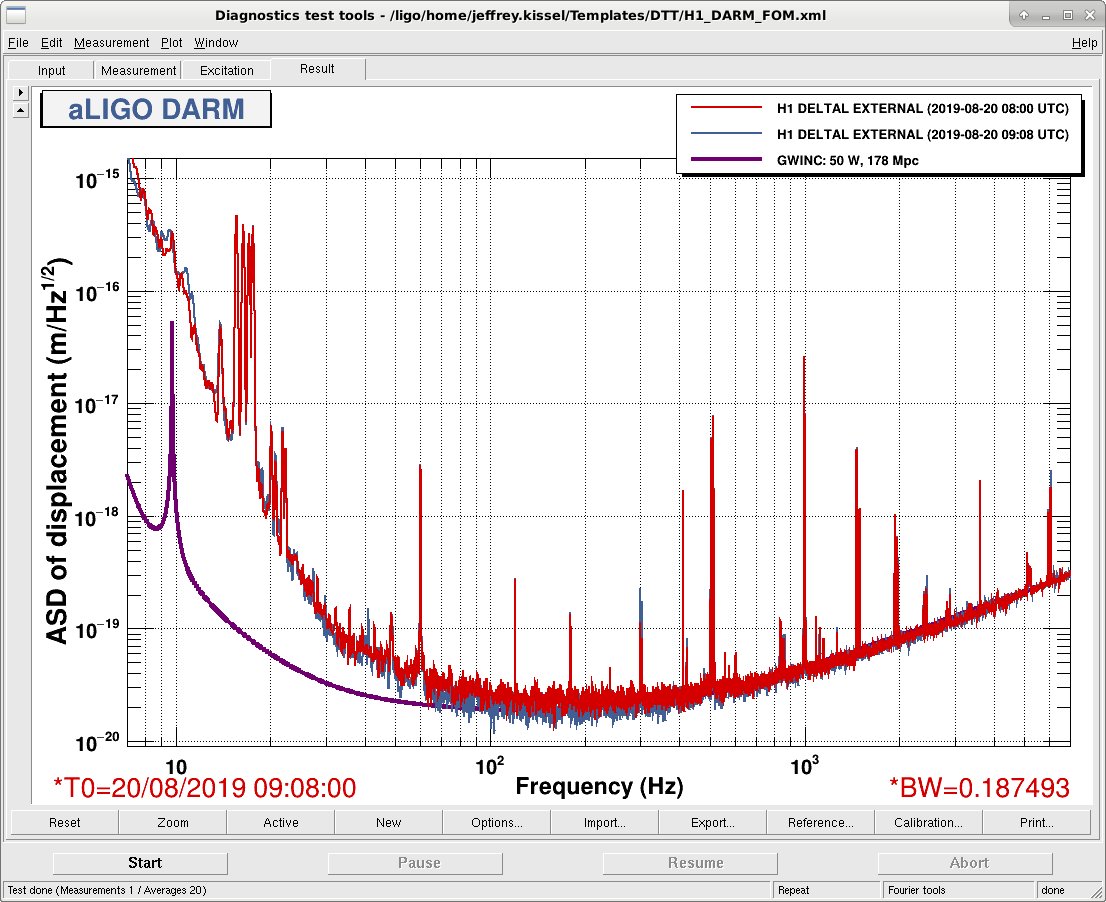Click the Export... button

click(x=712, y=822)
